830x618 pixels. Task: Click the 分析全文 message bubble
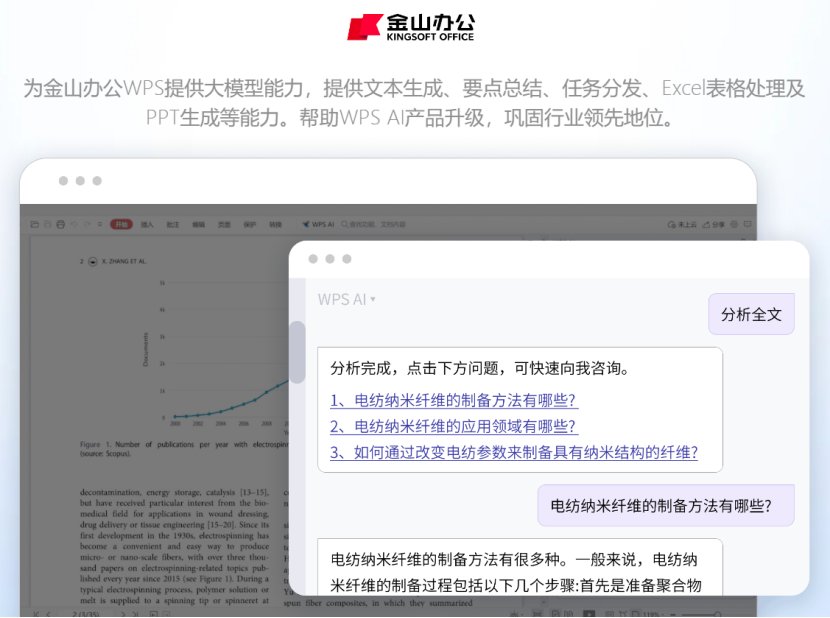click(751, 314)
